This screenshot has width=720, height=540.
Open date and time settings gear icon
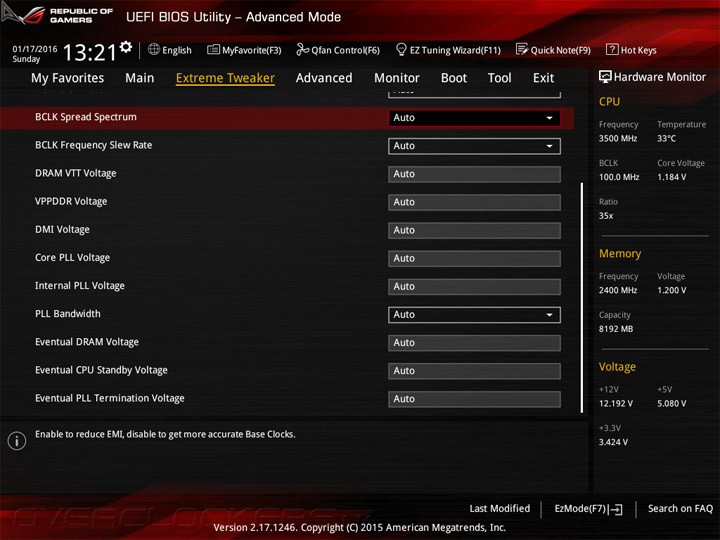click(126, 47)
